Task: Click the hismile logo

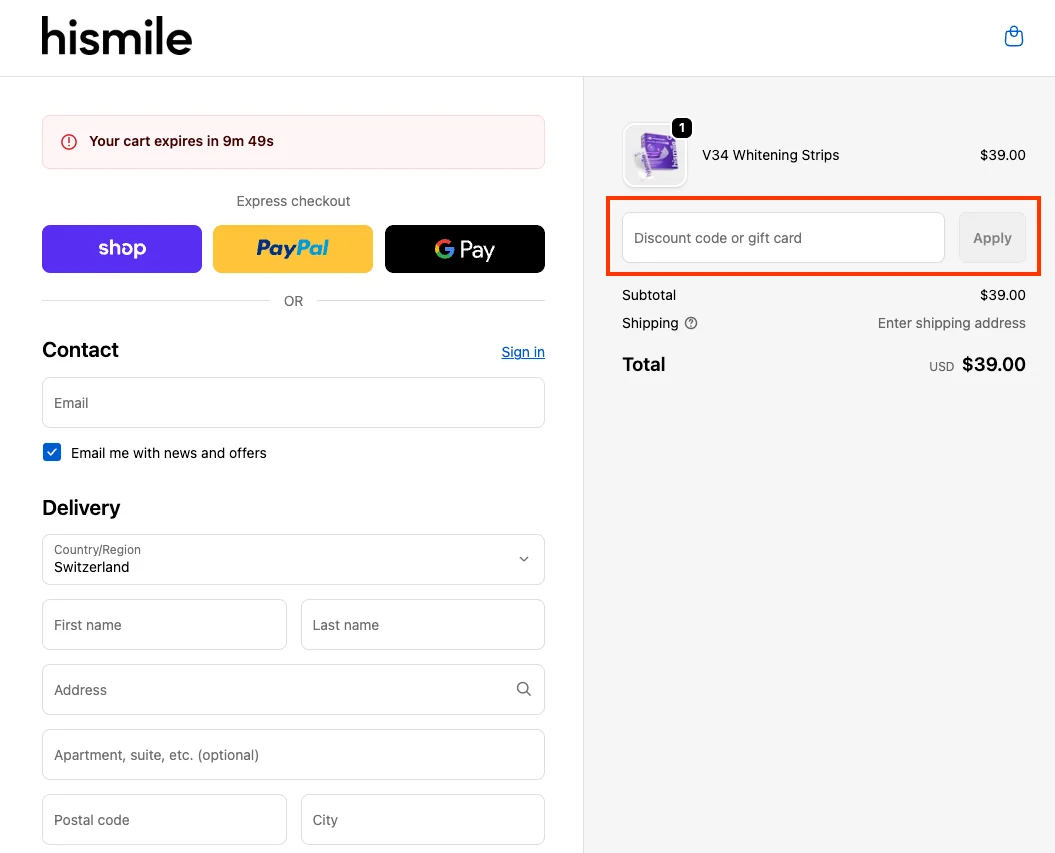Action: [116, 36]
